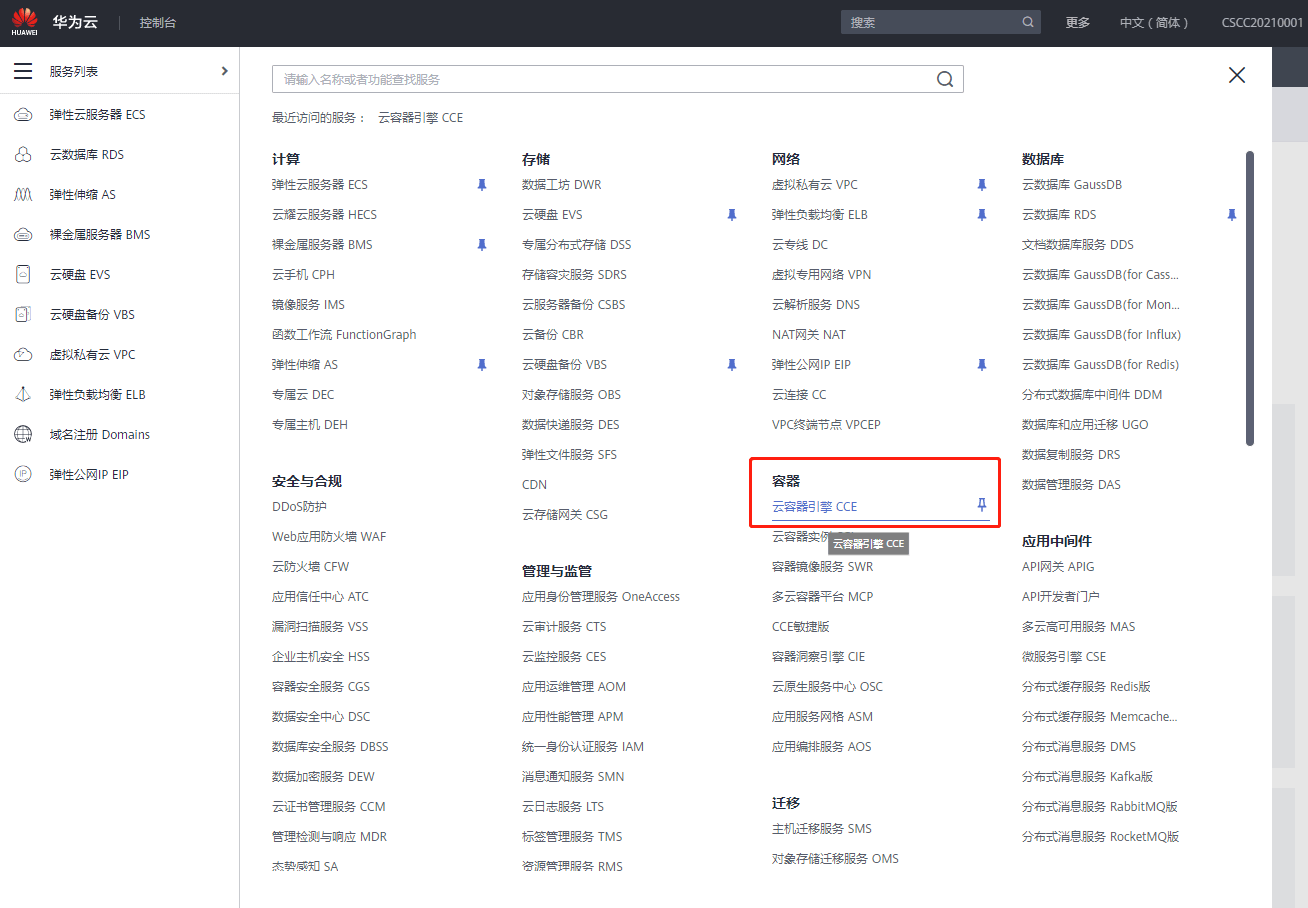Image resolution: width=1308 pixels, height=908 pixels.
Task: Select 虚拟私有云 VPC in the left sidebar
Action: 93,355
